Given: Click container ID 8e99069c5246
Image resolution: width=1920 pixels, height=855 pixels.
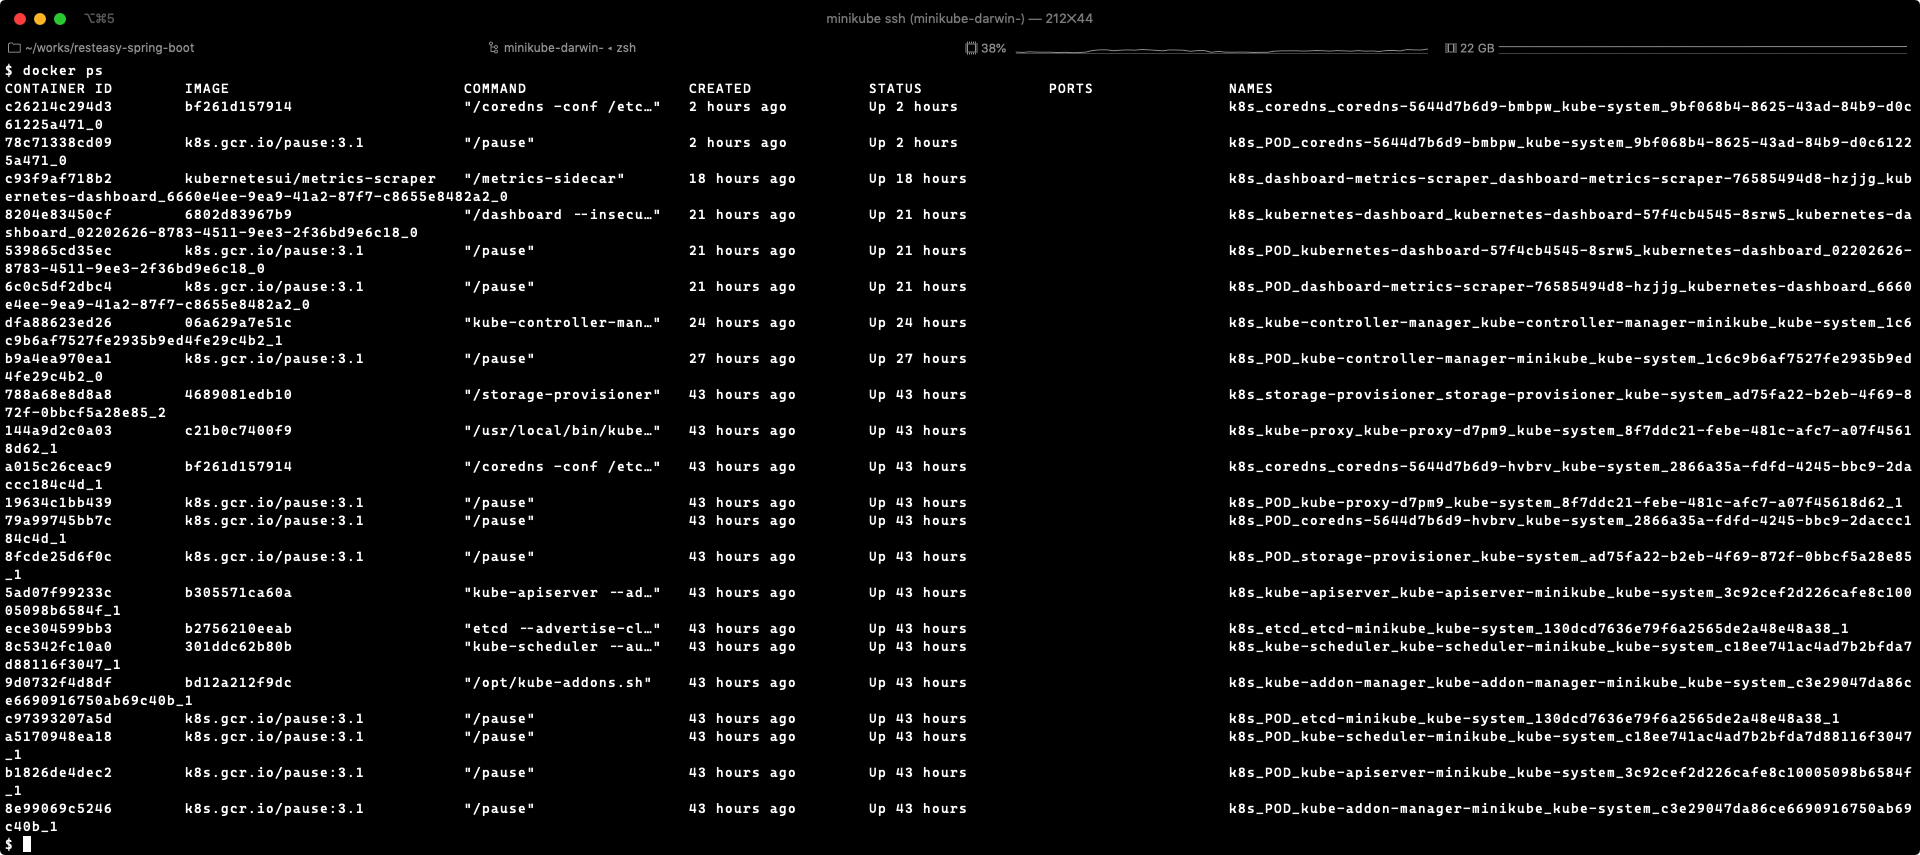Looking at the screenshot, I should 59,809.
